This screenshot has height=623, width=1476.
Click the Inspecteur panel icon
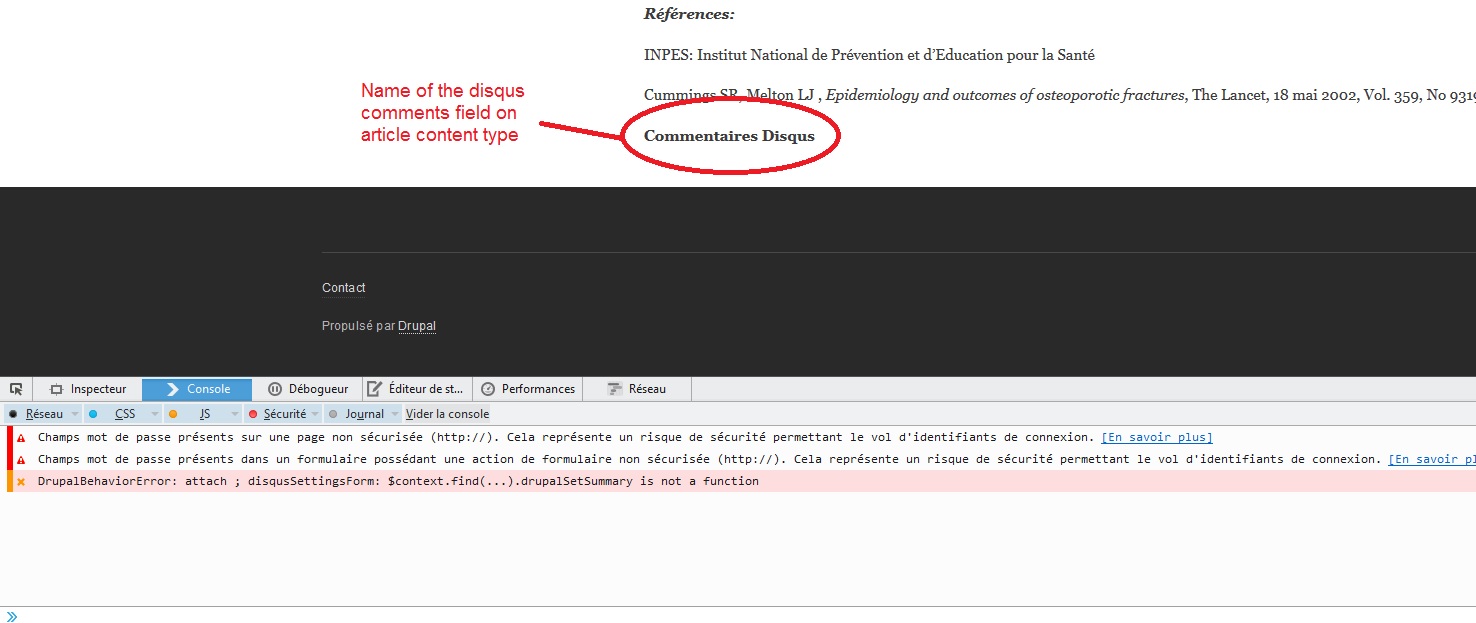57,388
